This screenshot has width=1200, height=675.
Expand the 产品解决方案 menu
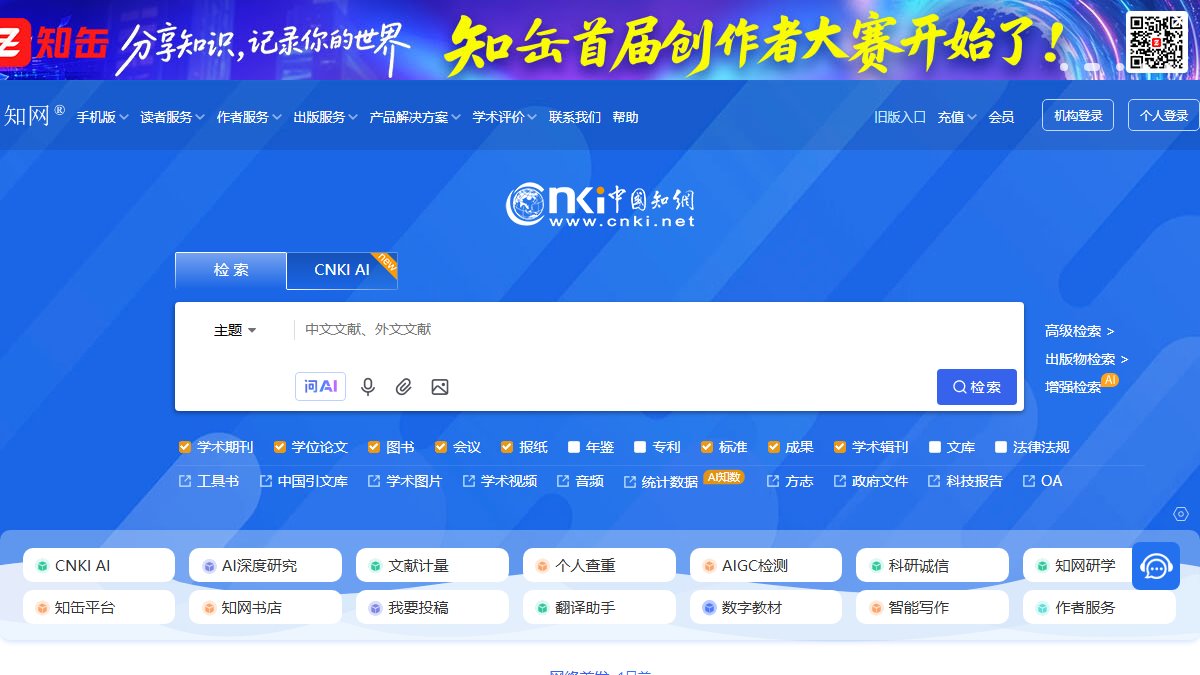[415, 117]
